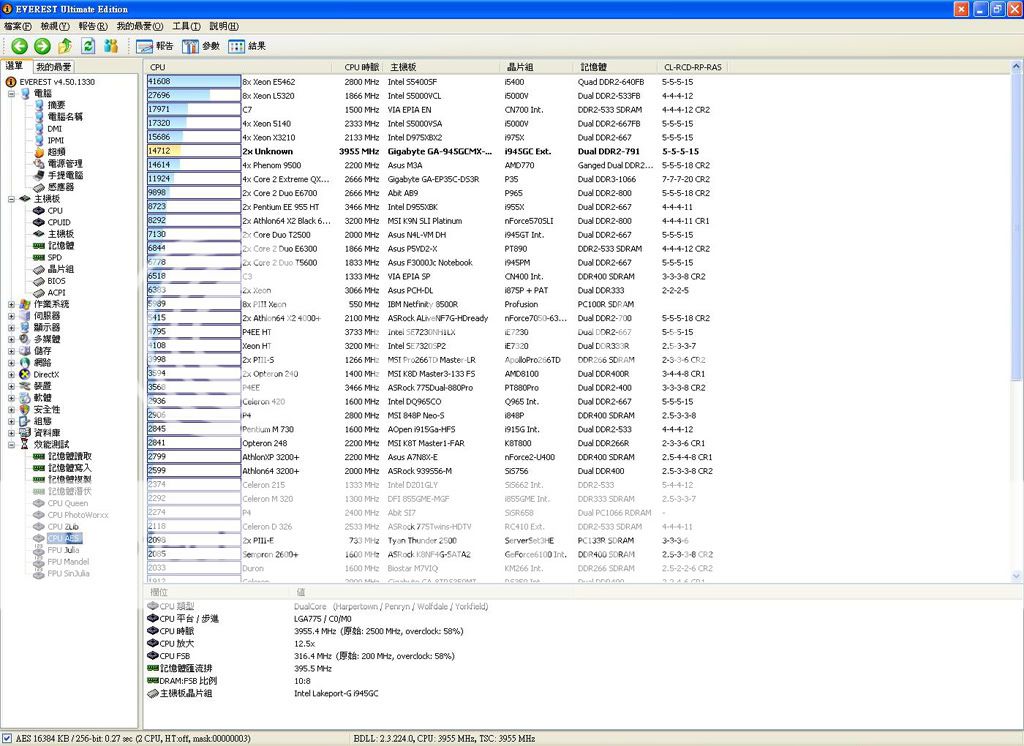Select the 記憶體讀取 benchmark
This screenshot has height=746, width=1024.
pos(69,456)
